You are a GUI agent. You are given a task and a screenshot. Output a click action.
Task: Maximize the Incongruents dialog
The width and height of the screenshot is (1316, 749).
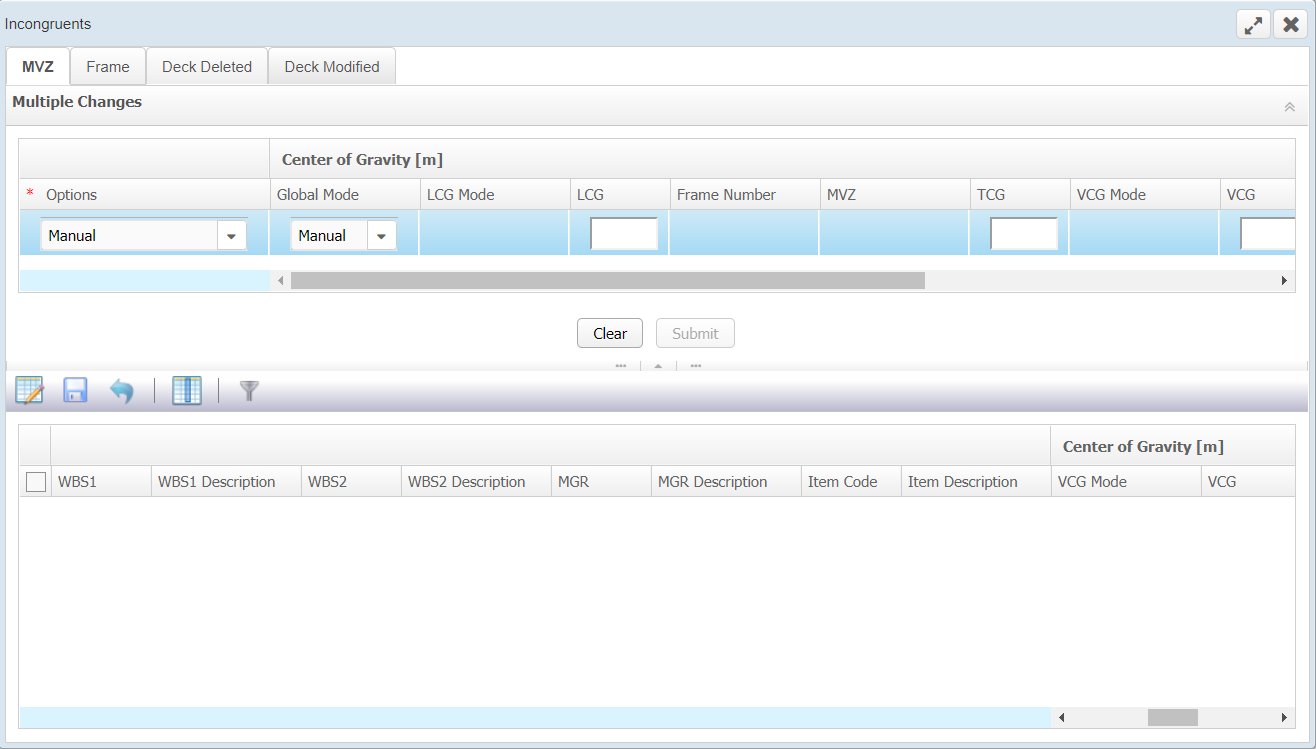(x=1253, y=25)
